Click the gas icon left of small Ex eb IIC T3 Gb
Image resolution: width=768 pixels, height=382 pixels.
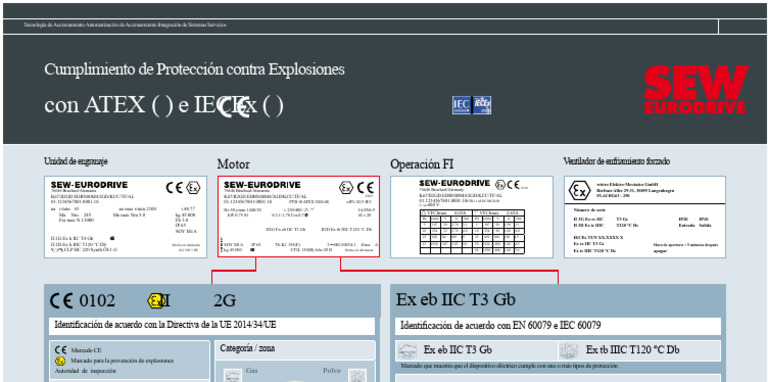pyautogui.click(x=407, y=350)
